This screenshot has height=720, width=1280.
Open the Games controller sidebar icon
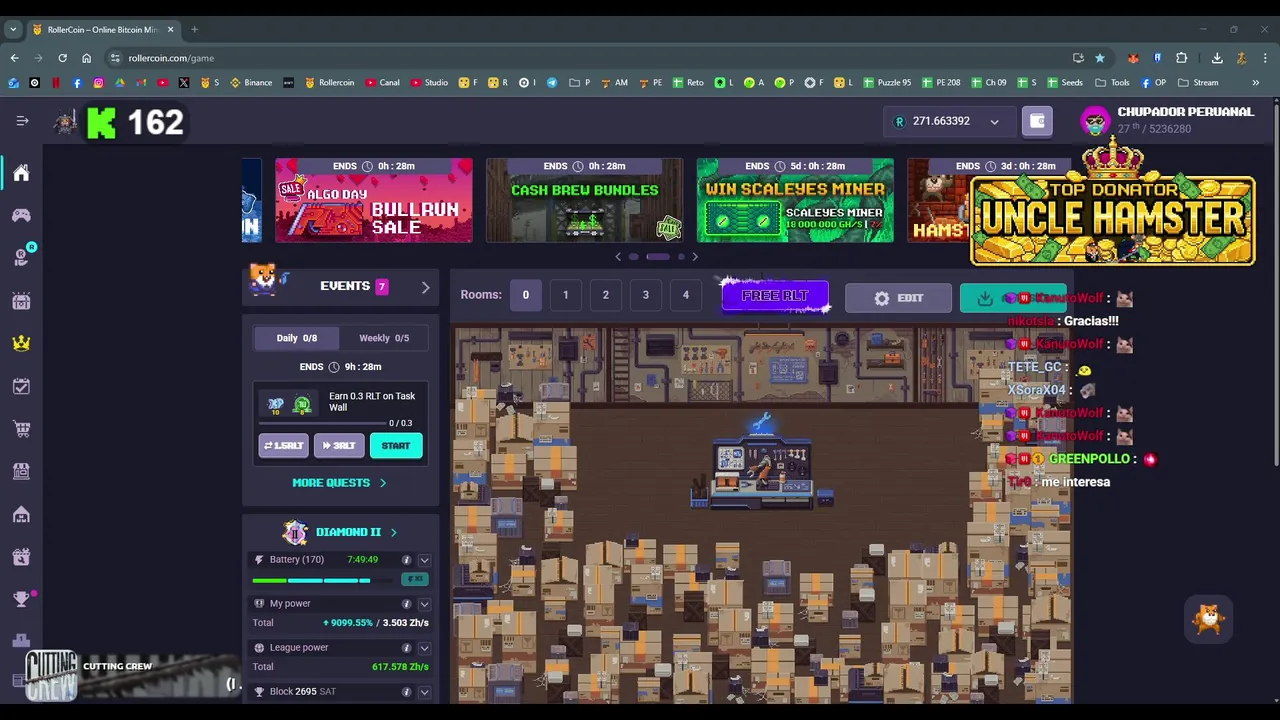coord(21,215)
